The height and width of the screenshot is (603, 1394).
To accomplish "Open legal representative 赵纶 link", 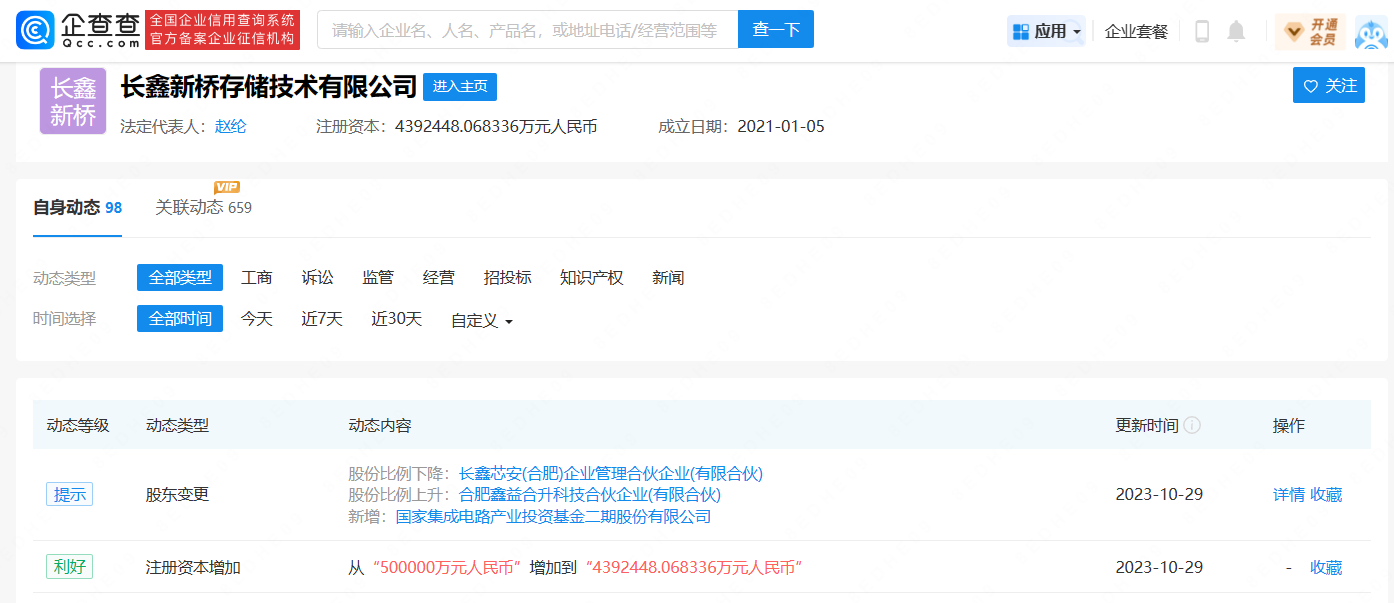I will click(x=230, y=126).
